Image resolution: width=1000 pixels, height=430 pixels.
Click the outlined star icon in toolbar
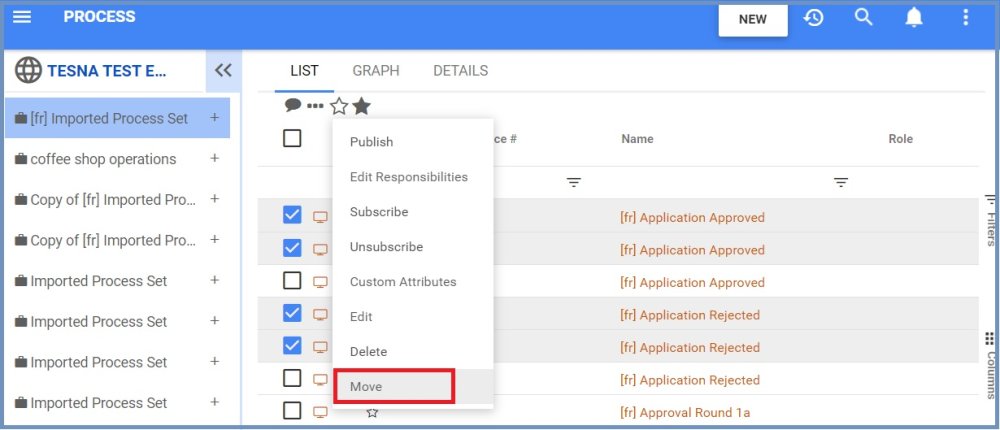(x=339, y=106)
